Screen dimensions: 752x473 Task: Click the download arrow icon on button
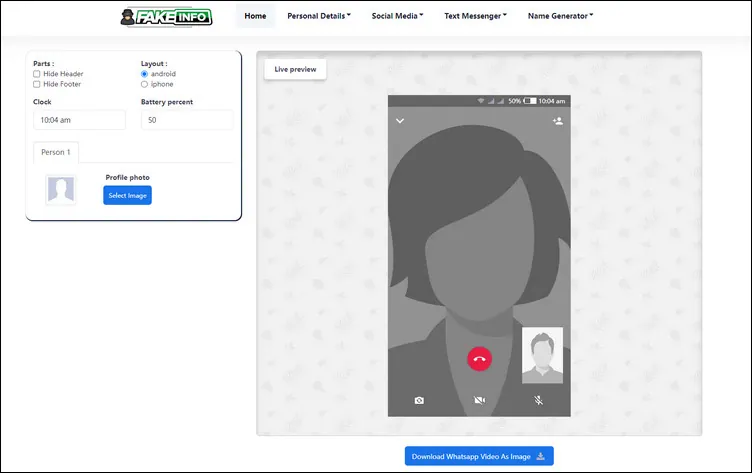[x=540, y=456]
